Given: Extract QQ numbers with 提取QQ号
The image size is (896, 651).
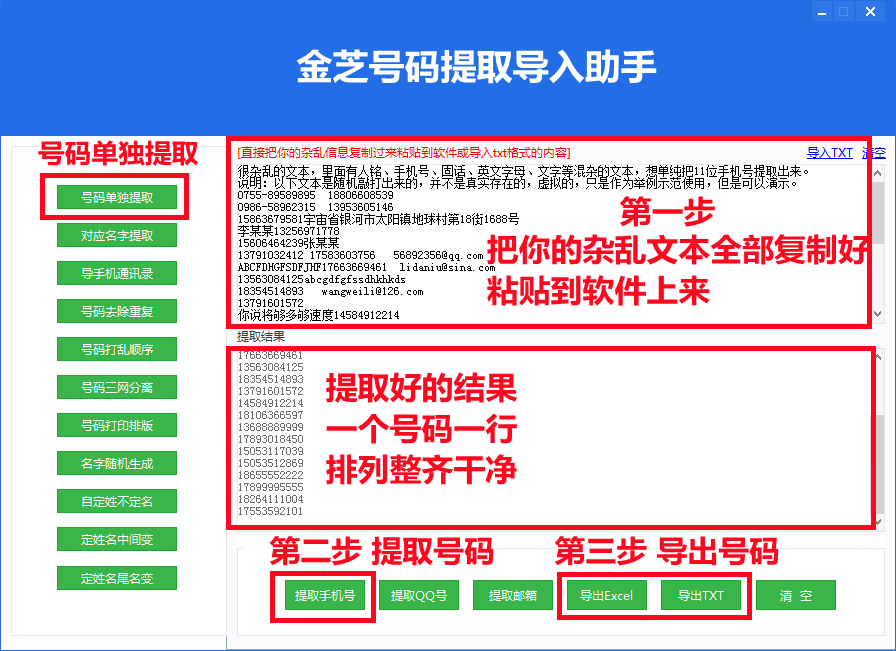Looking at the screenshot, I should pos(419,596).
